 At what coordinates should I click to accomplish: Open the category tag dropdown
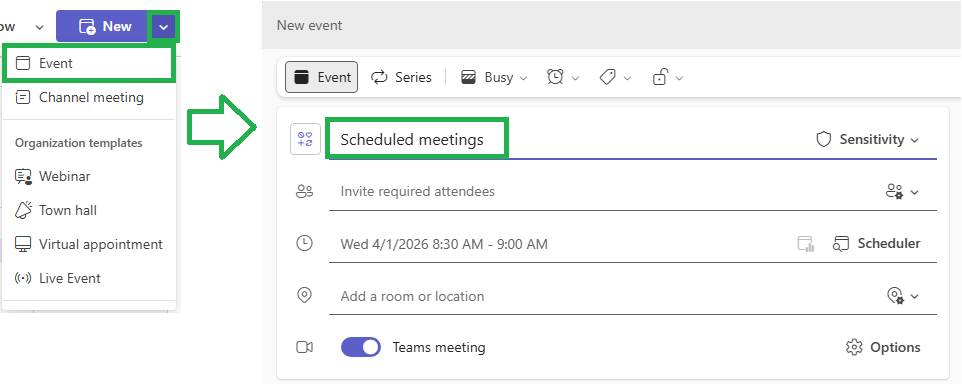(615, 77)
